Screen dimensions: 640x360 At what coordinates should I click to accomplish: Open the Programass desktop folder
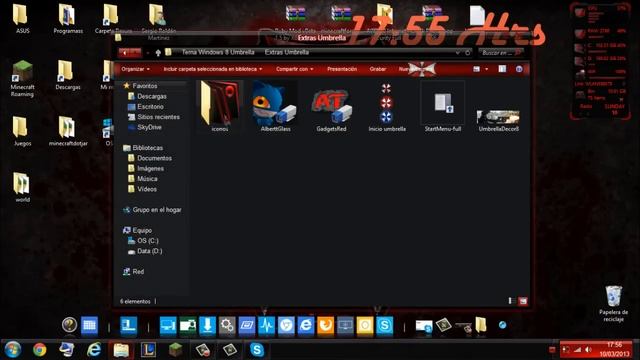pyautogui.click(x=68, y=18)
